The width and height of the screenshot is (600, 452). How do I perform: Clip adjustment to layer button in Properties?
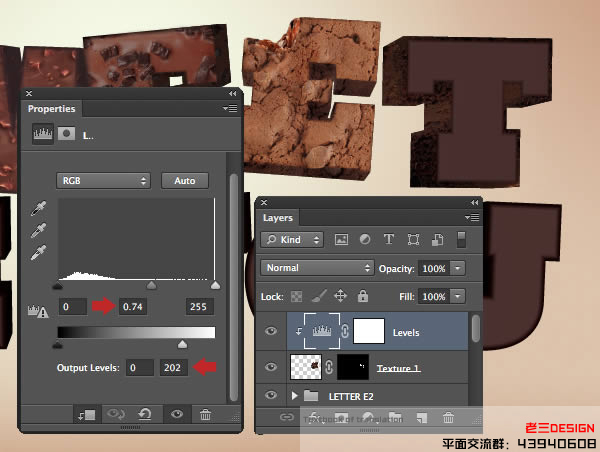87,415
